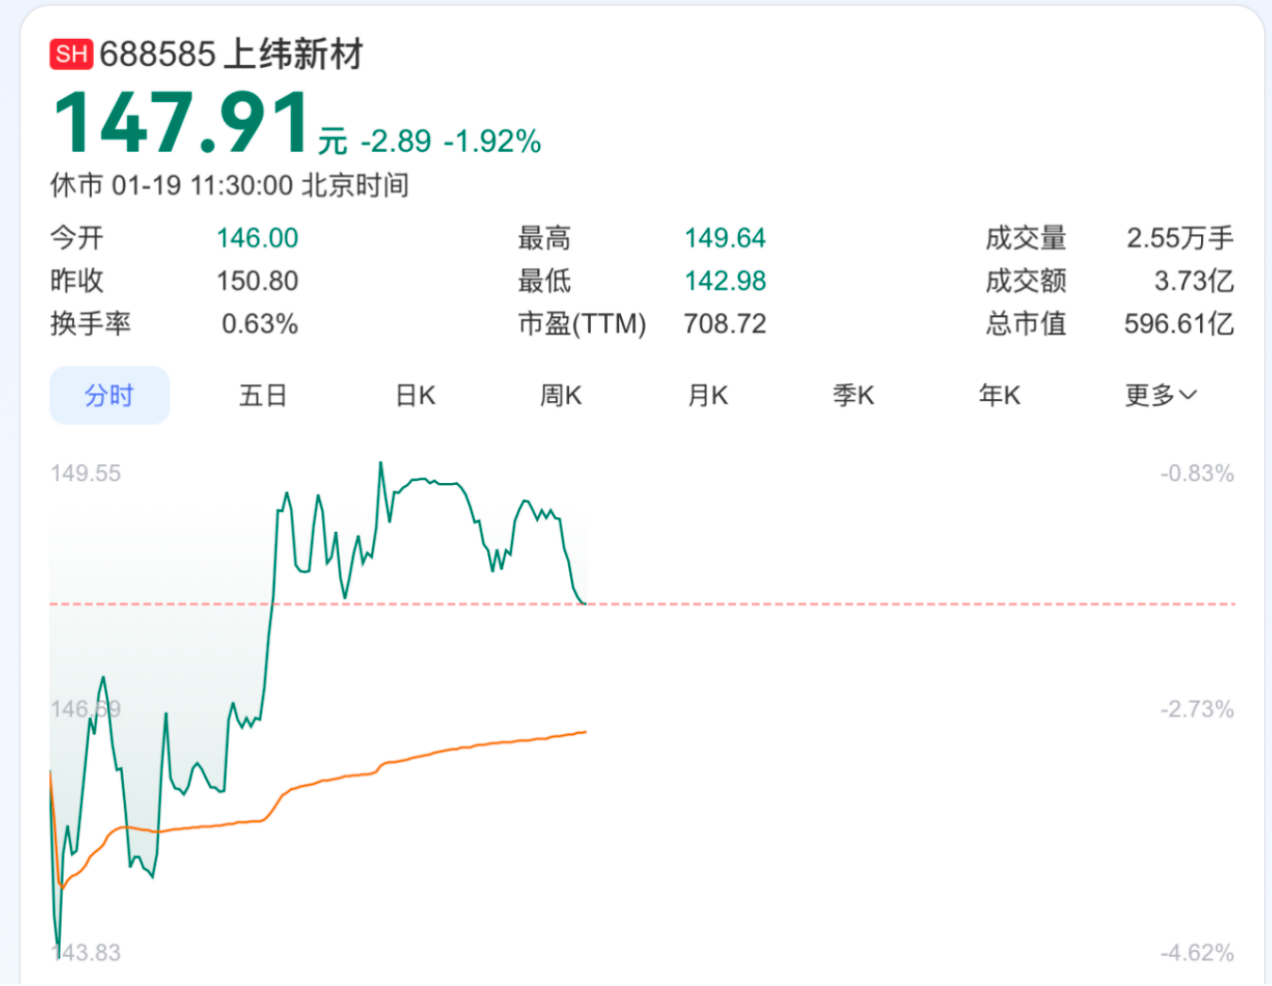Switch to the 五日 five-day chart
The height and width of the screenshot is (986, 1272).
[x=263, y=395]
